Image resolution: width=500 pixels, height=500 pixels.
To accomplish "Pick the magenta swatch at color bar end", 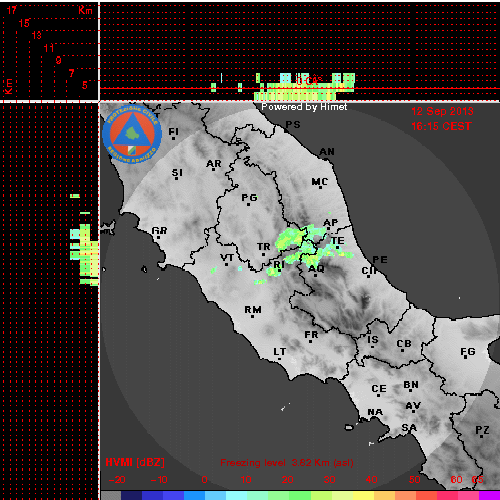I will coord(489,495).
